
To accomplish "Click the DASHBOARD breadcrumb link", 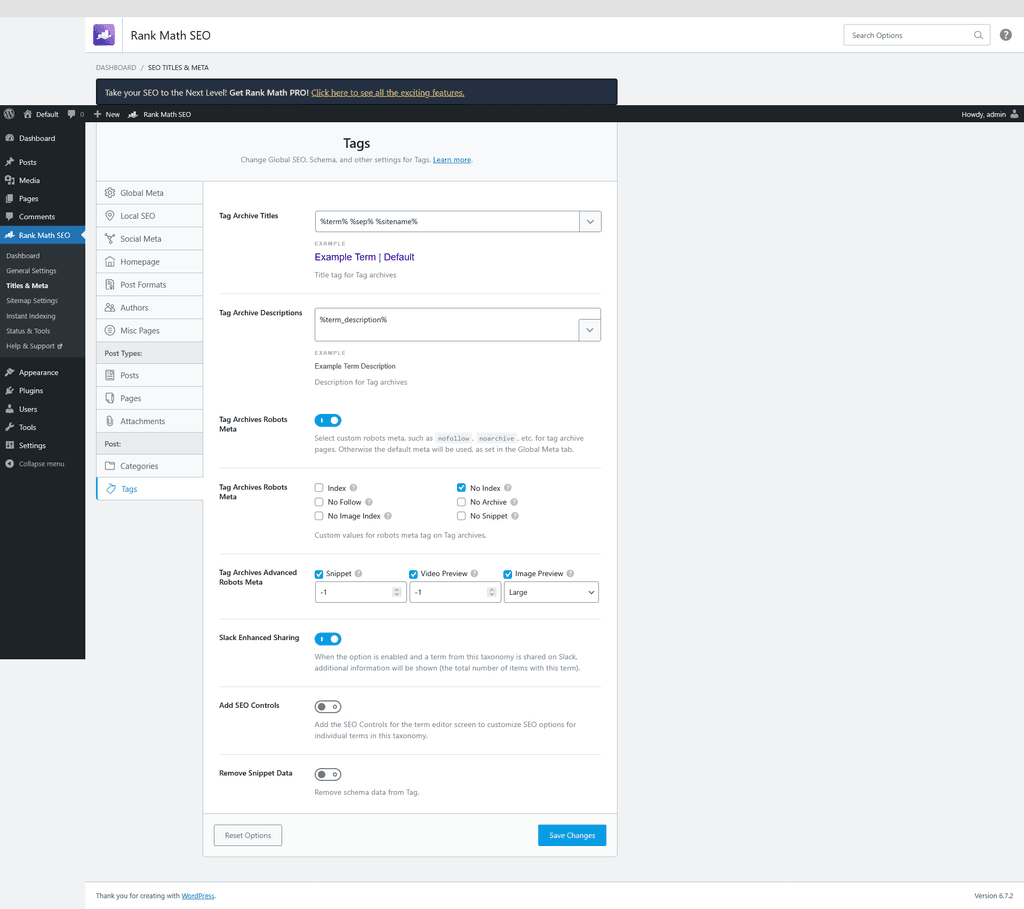I will pyautogui.click(x=116, y=67).
